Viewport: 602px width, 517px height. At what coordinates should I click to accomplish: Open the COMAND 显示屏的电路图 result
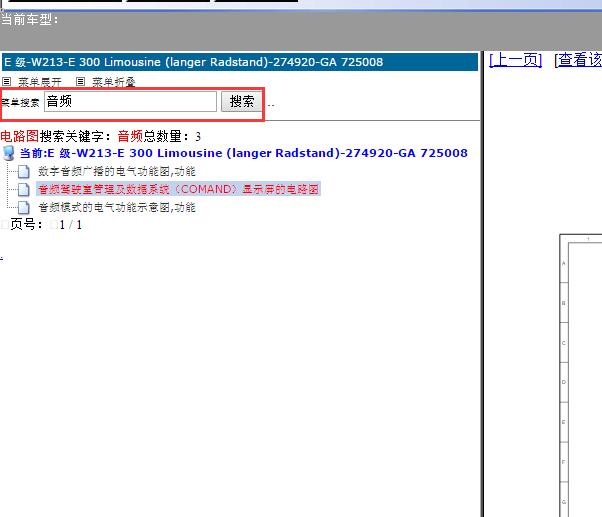179,189
